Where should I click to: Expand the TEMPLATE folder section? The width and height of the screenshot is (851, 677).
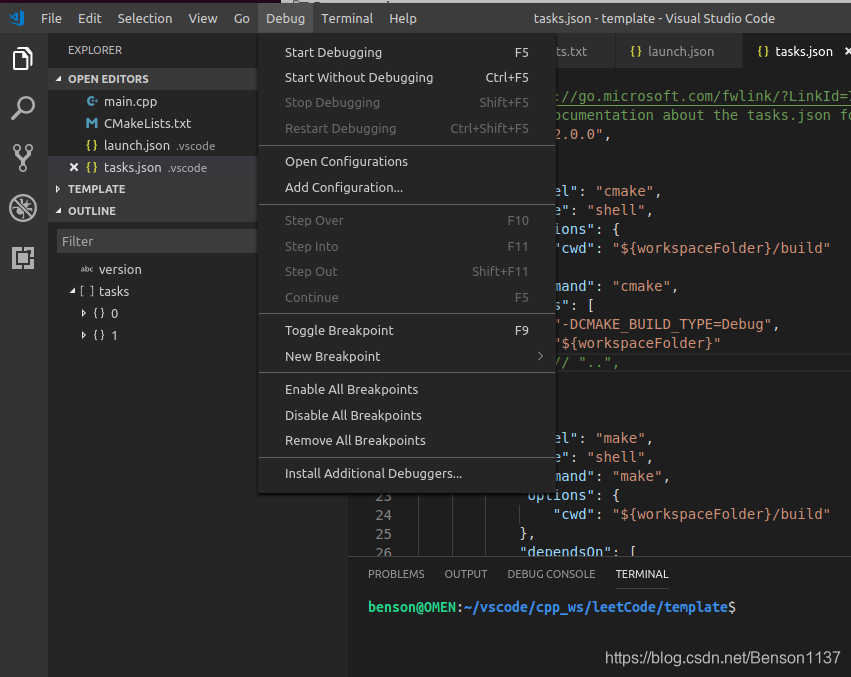58,189
